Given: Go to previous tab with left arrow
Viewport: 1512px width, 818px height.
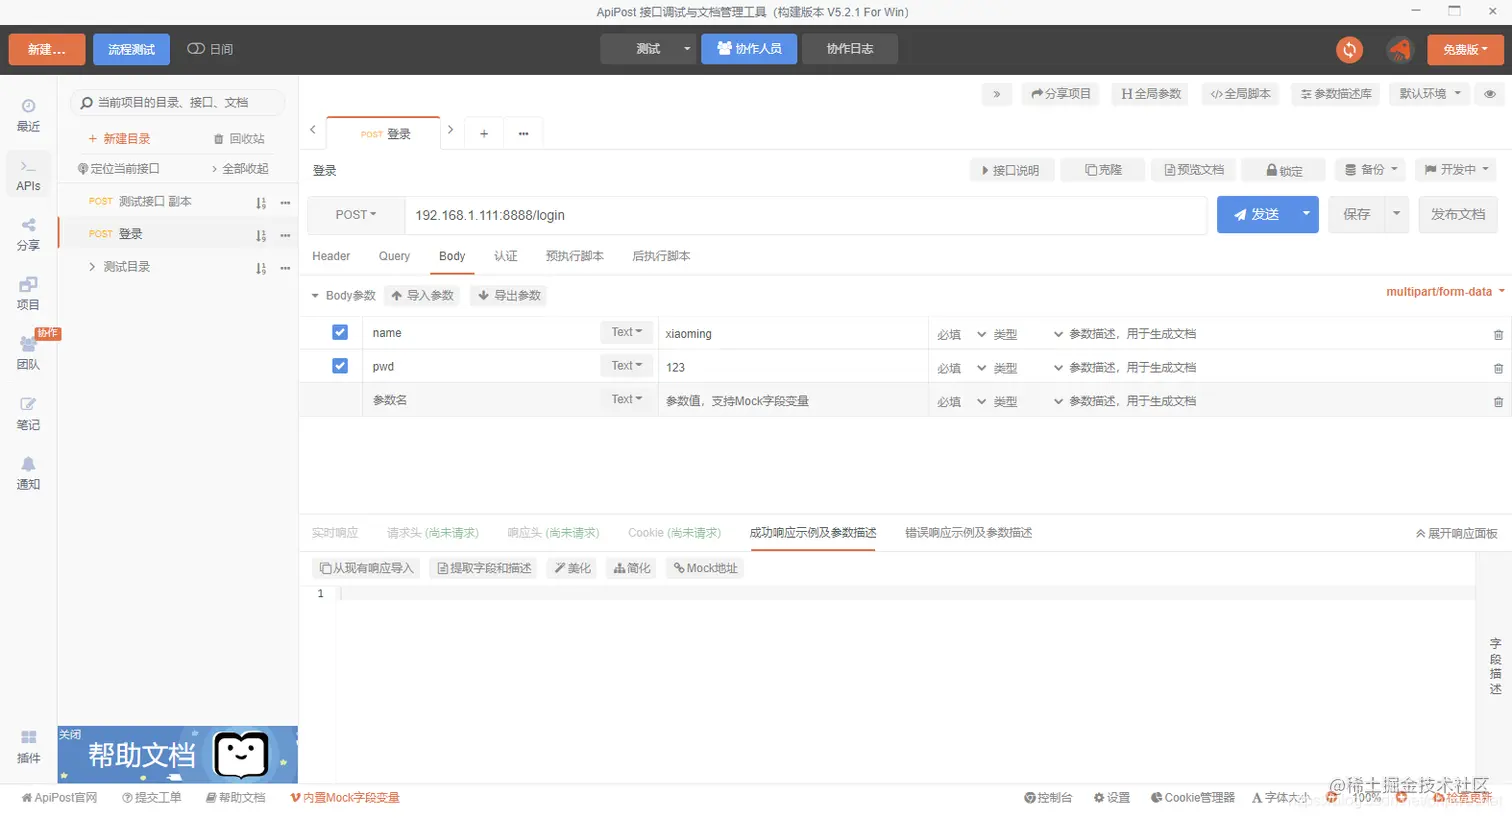Looking at the screenshot, I should point(313,130).
